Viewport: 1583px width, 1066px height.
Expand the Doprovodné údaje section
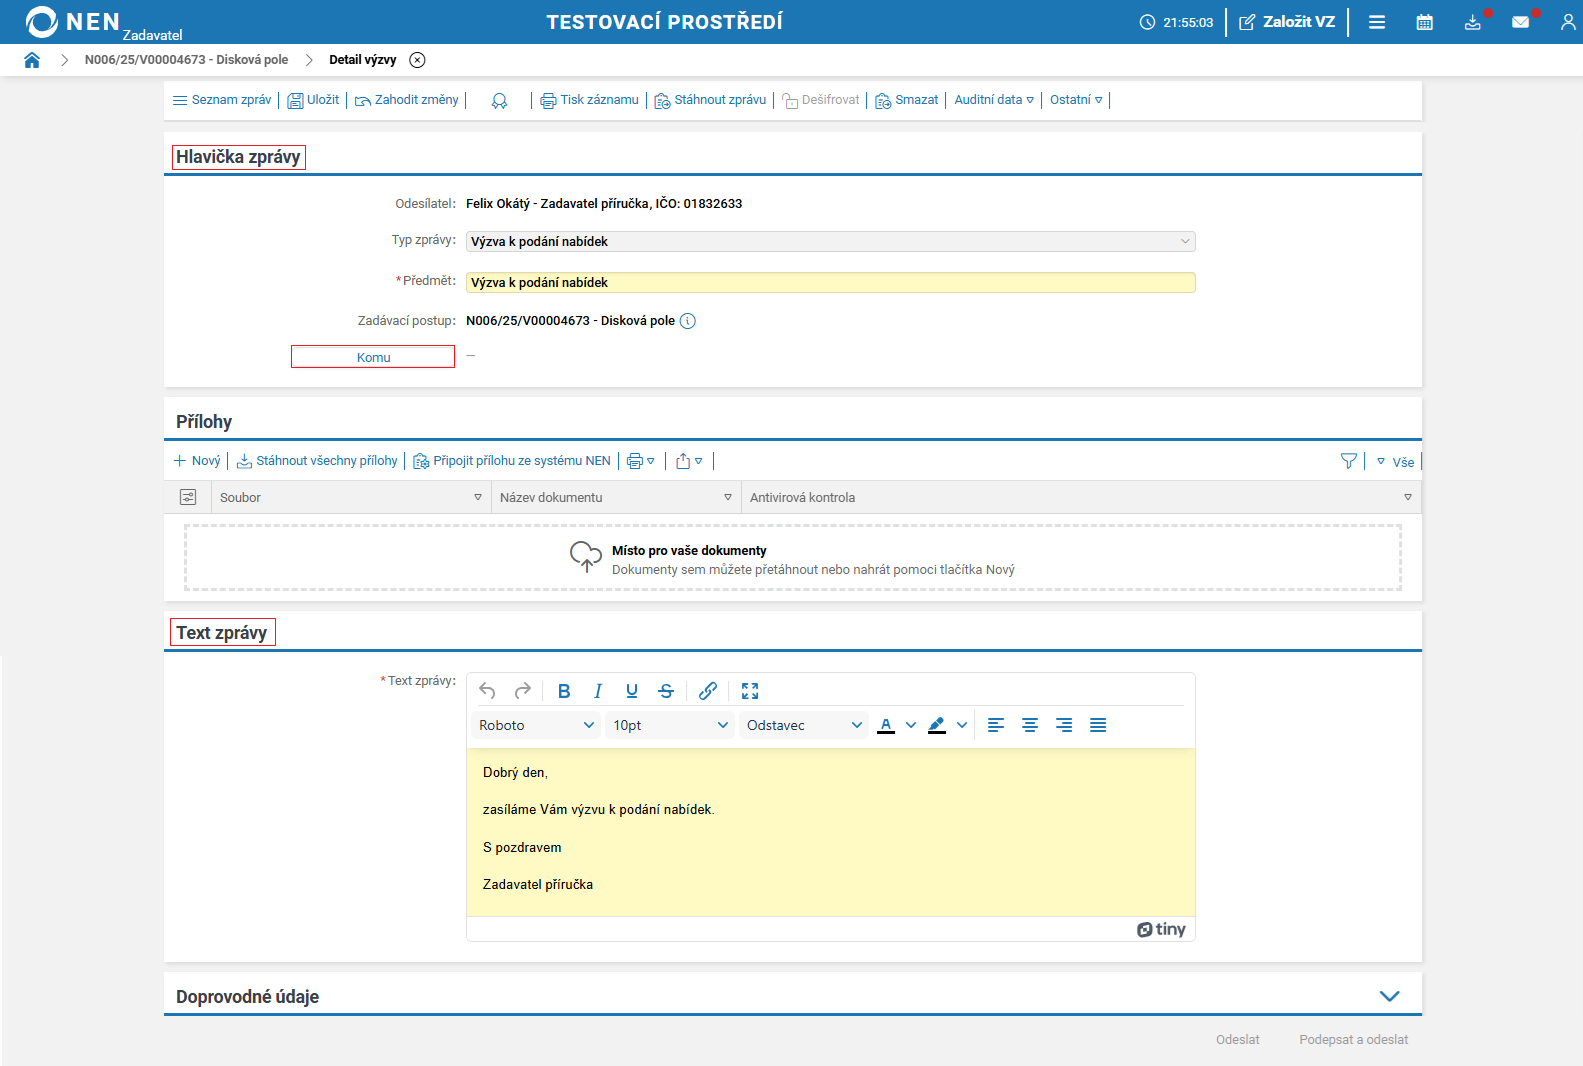[1389, 996]
